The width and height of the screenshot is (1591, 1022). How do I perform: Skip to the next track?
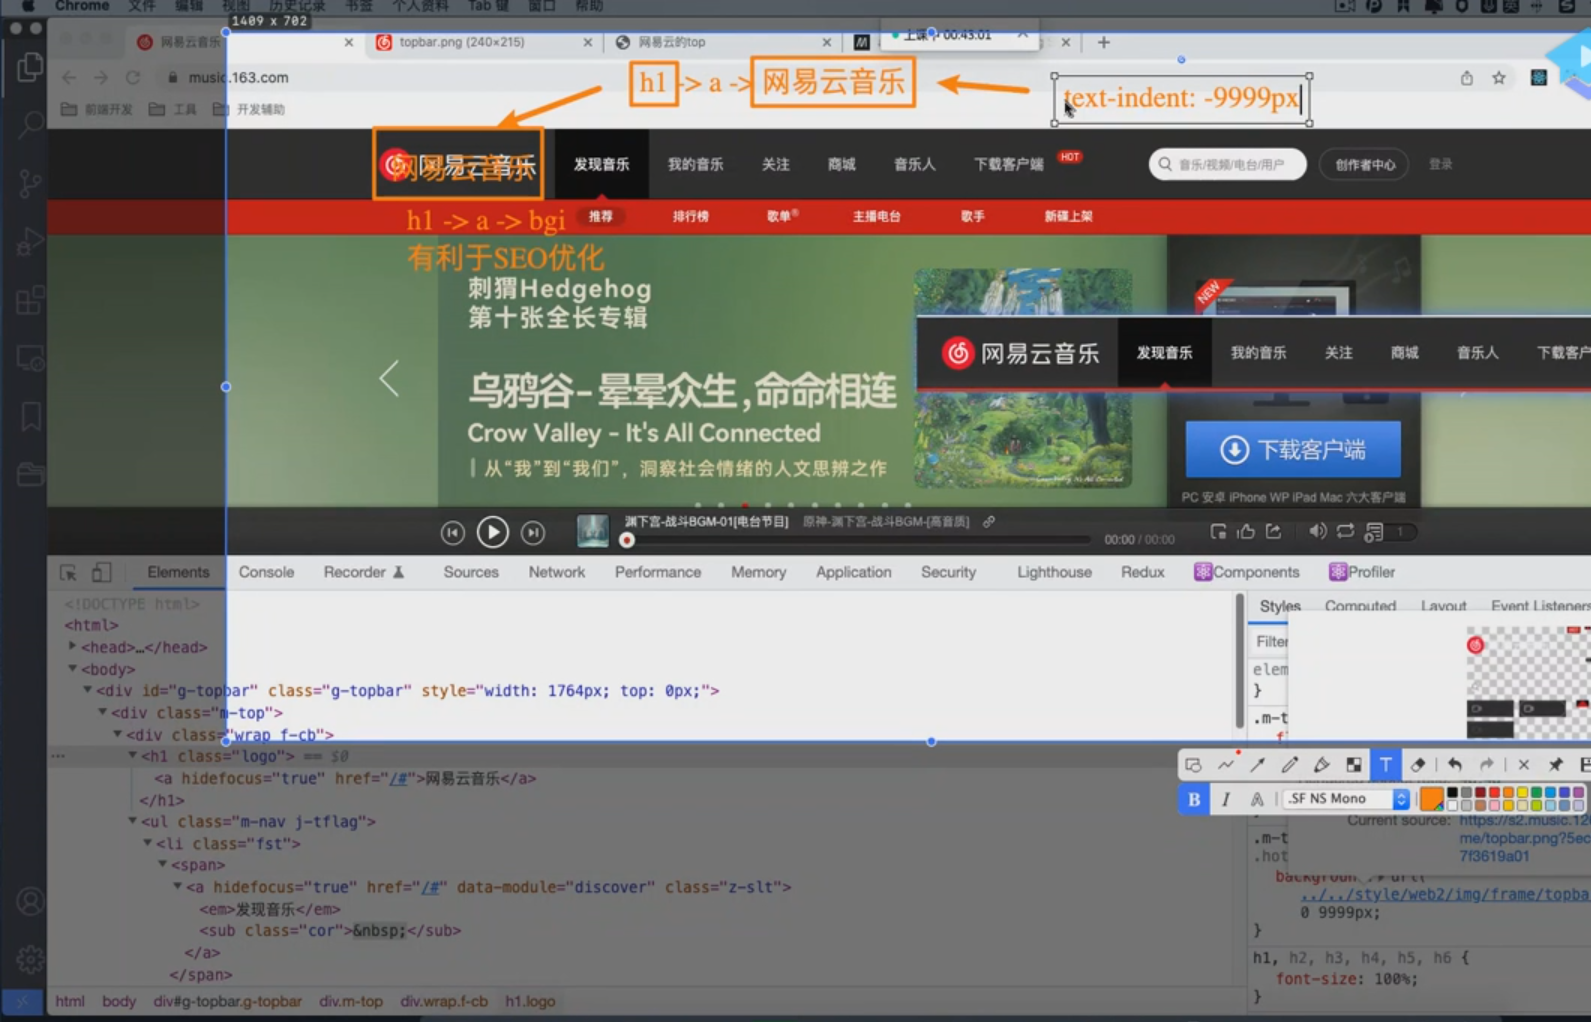coord(533,533)
